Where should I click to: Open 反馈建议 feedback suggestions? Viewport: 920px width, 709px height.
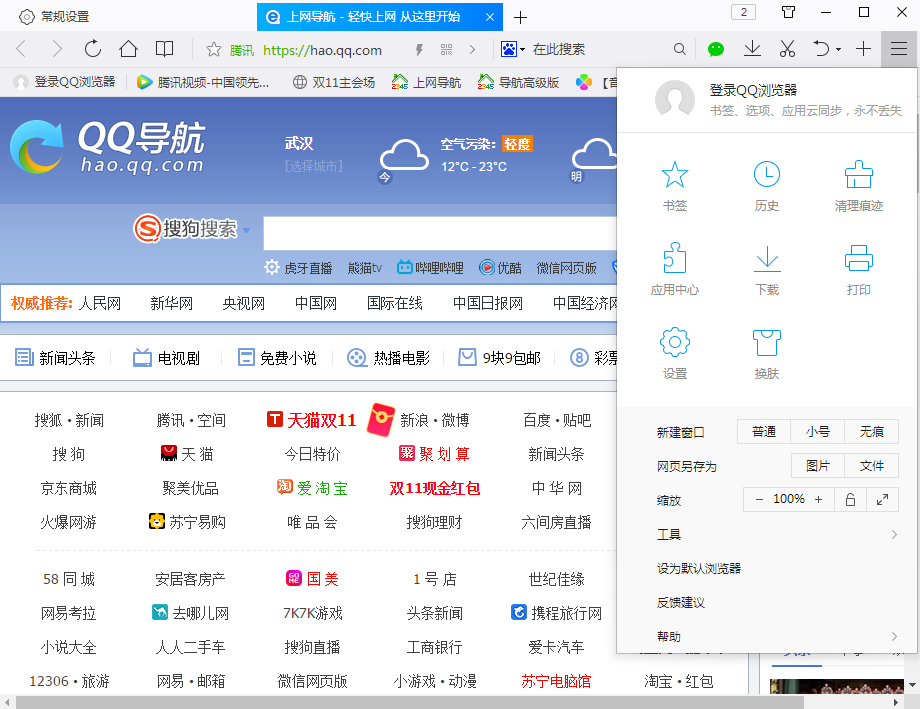680,603
